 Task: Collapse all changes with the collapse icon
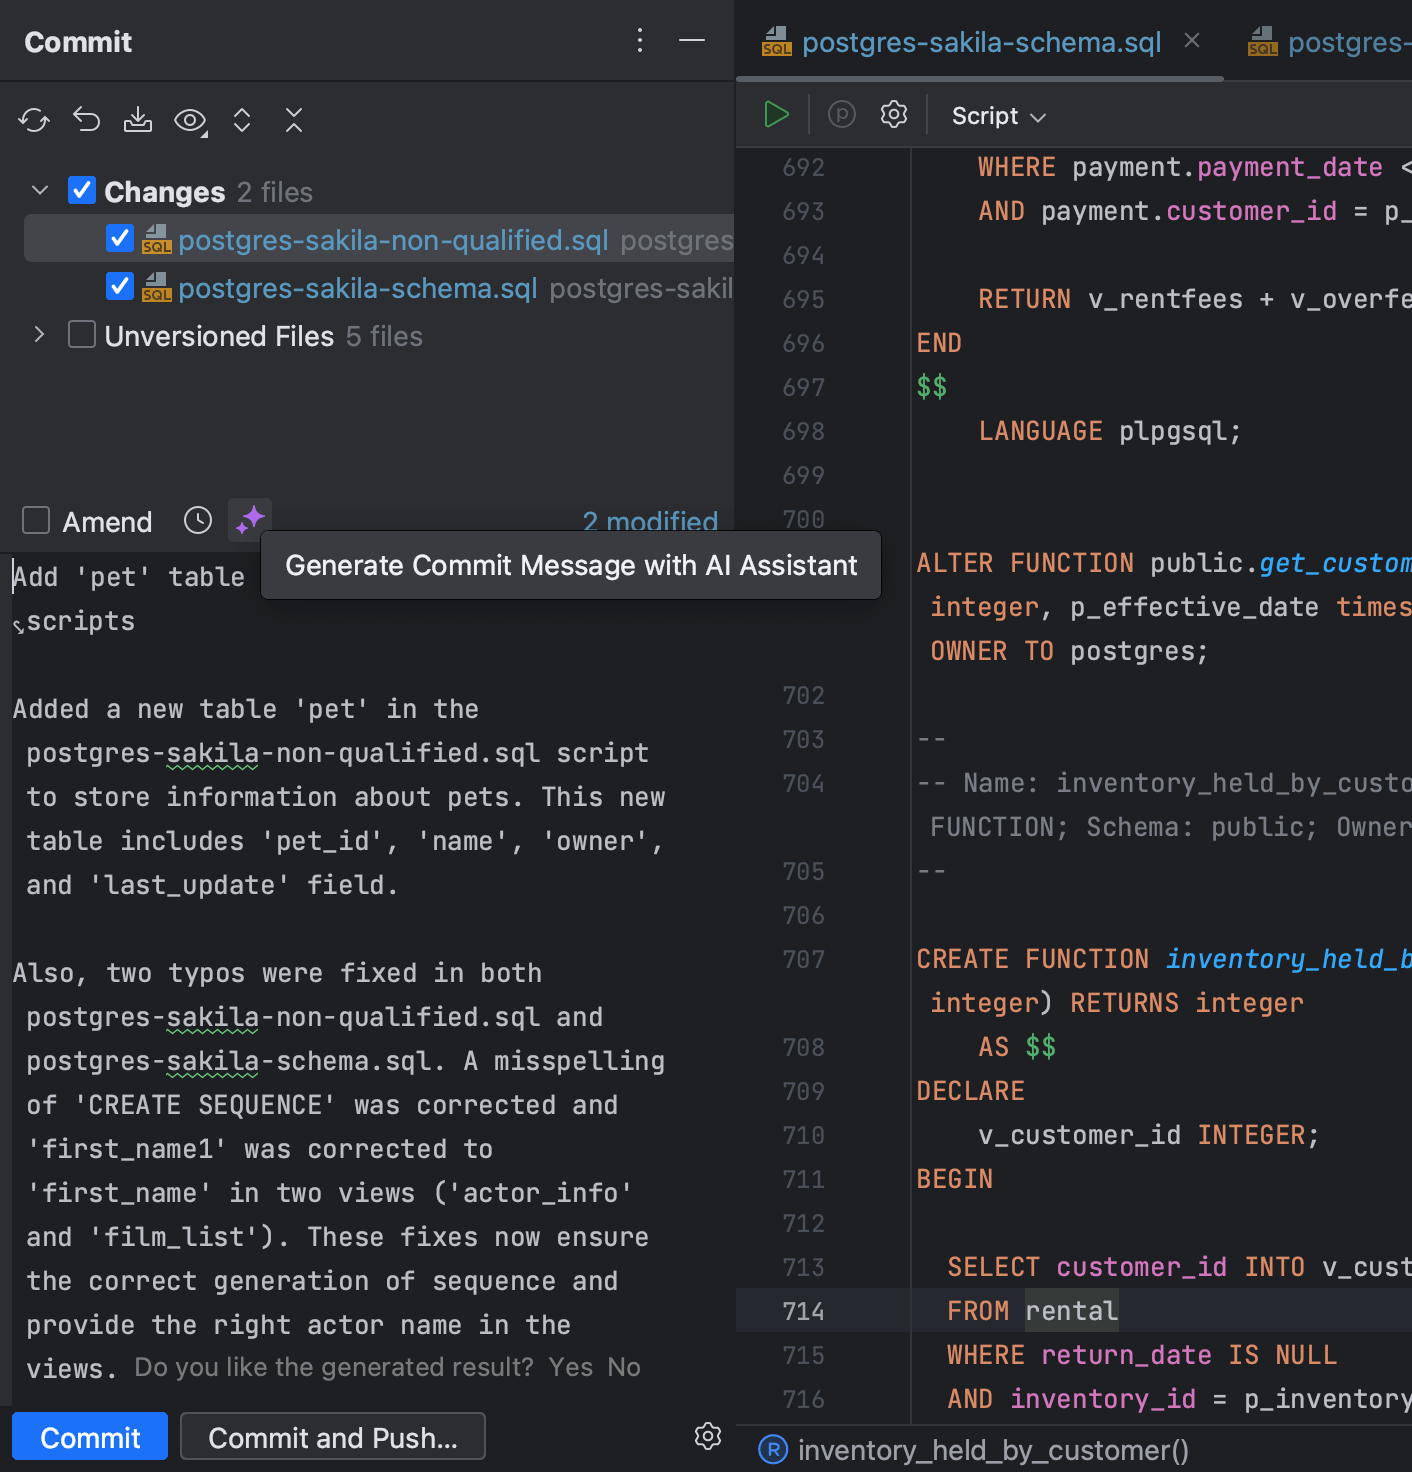(x=294, y=120)
